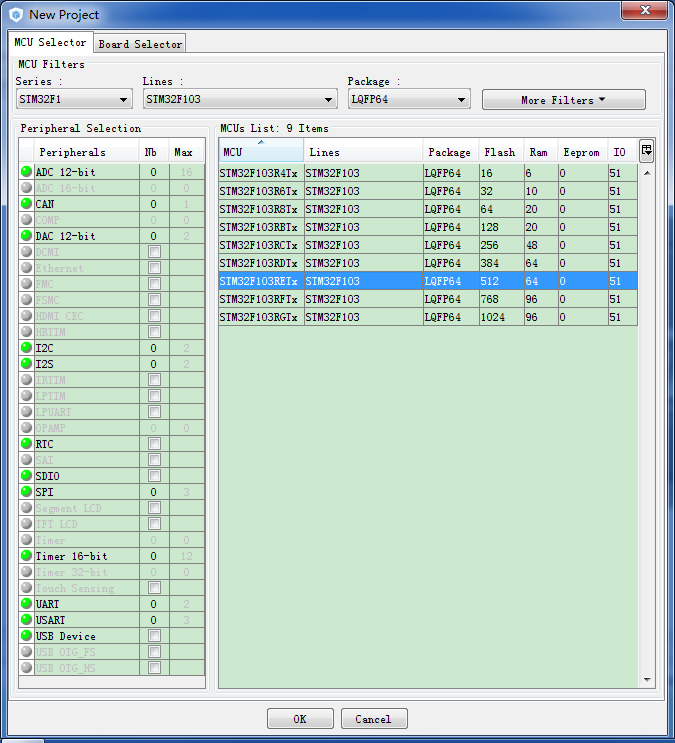The height and width of the screenshot is (743, 675).
Task: Click the gray status dot beside OPAMP
Action: pos(27,427)
